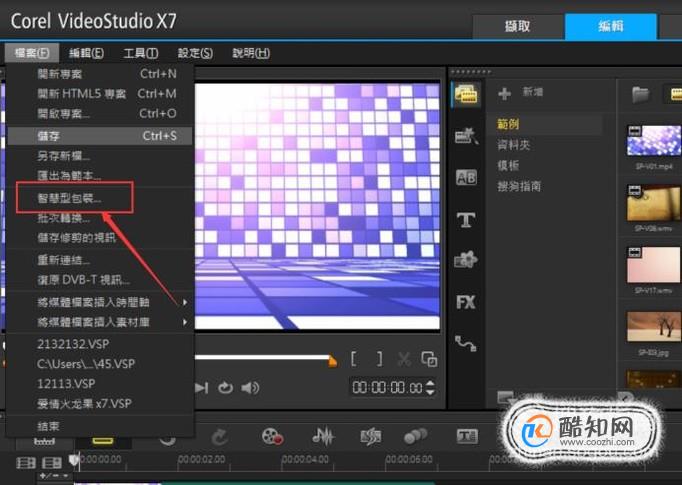Open recent file 愛情火龍果 x7.VSP
Screen dimensions: 682x485
pos(100,404)
